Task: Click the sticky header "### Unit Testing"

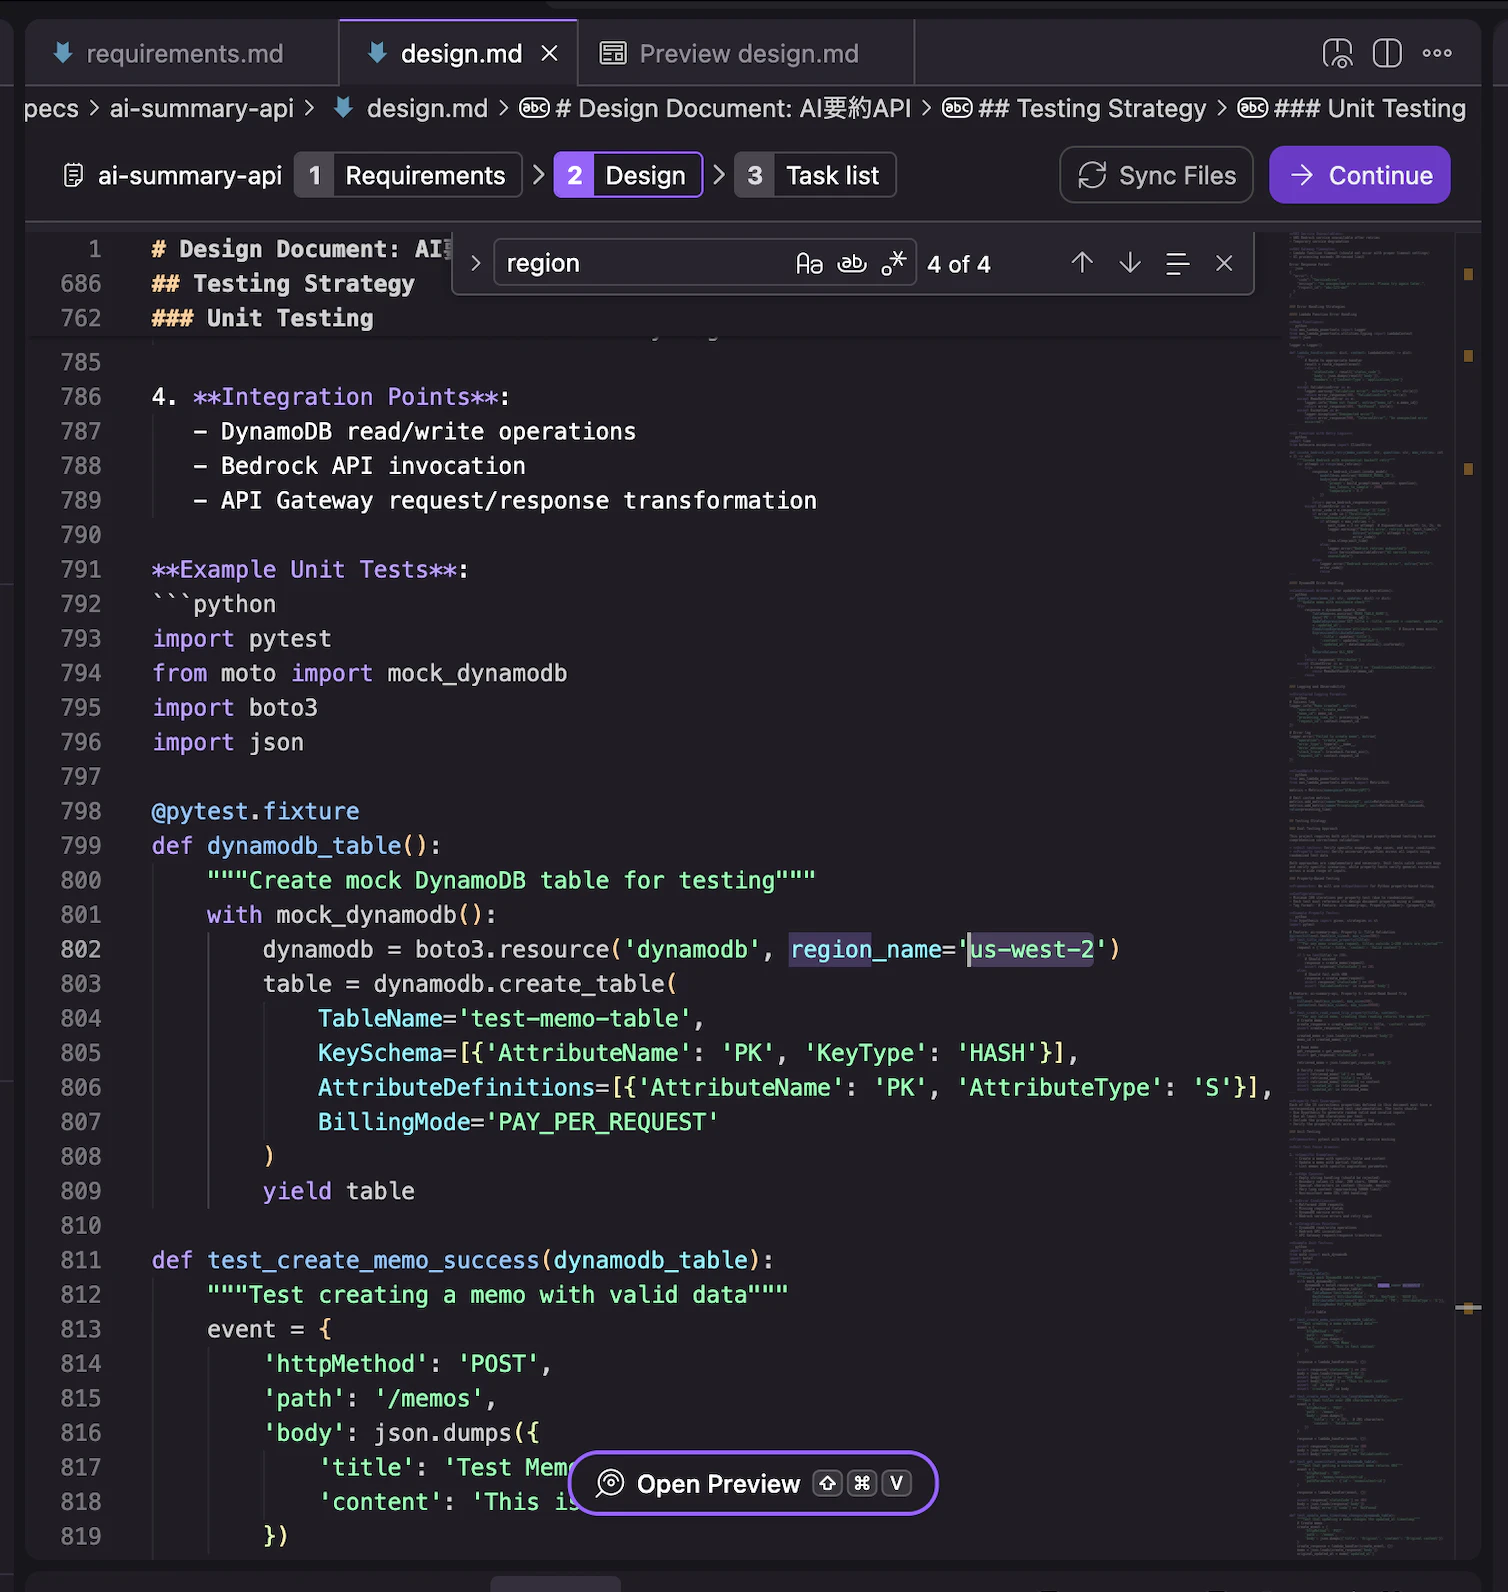Action: (x=262, y=318)
